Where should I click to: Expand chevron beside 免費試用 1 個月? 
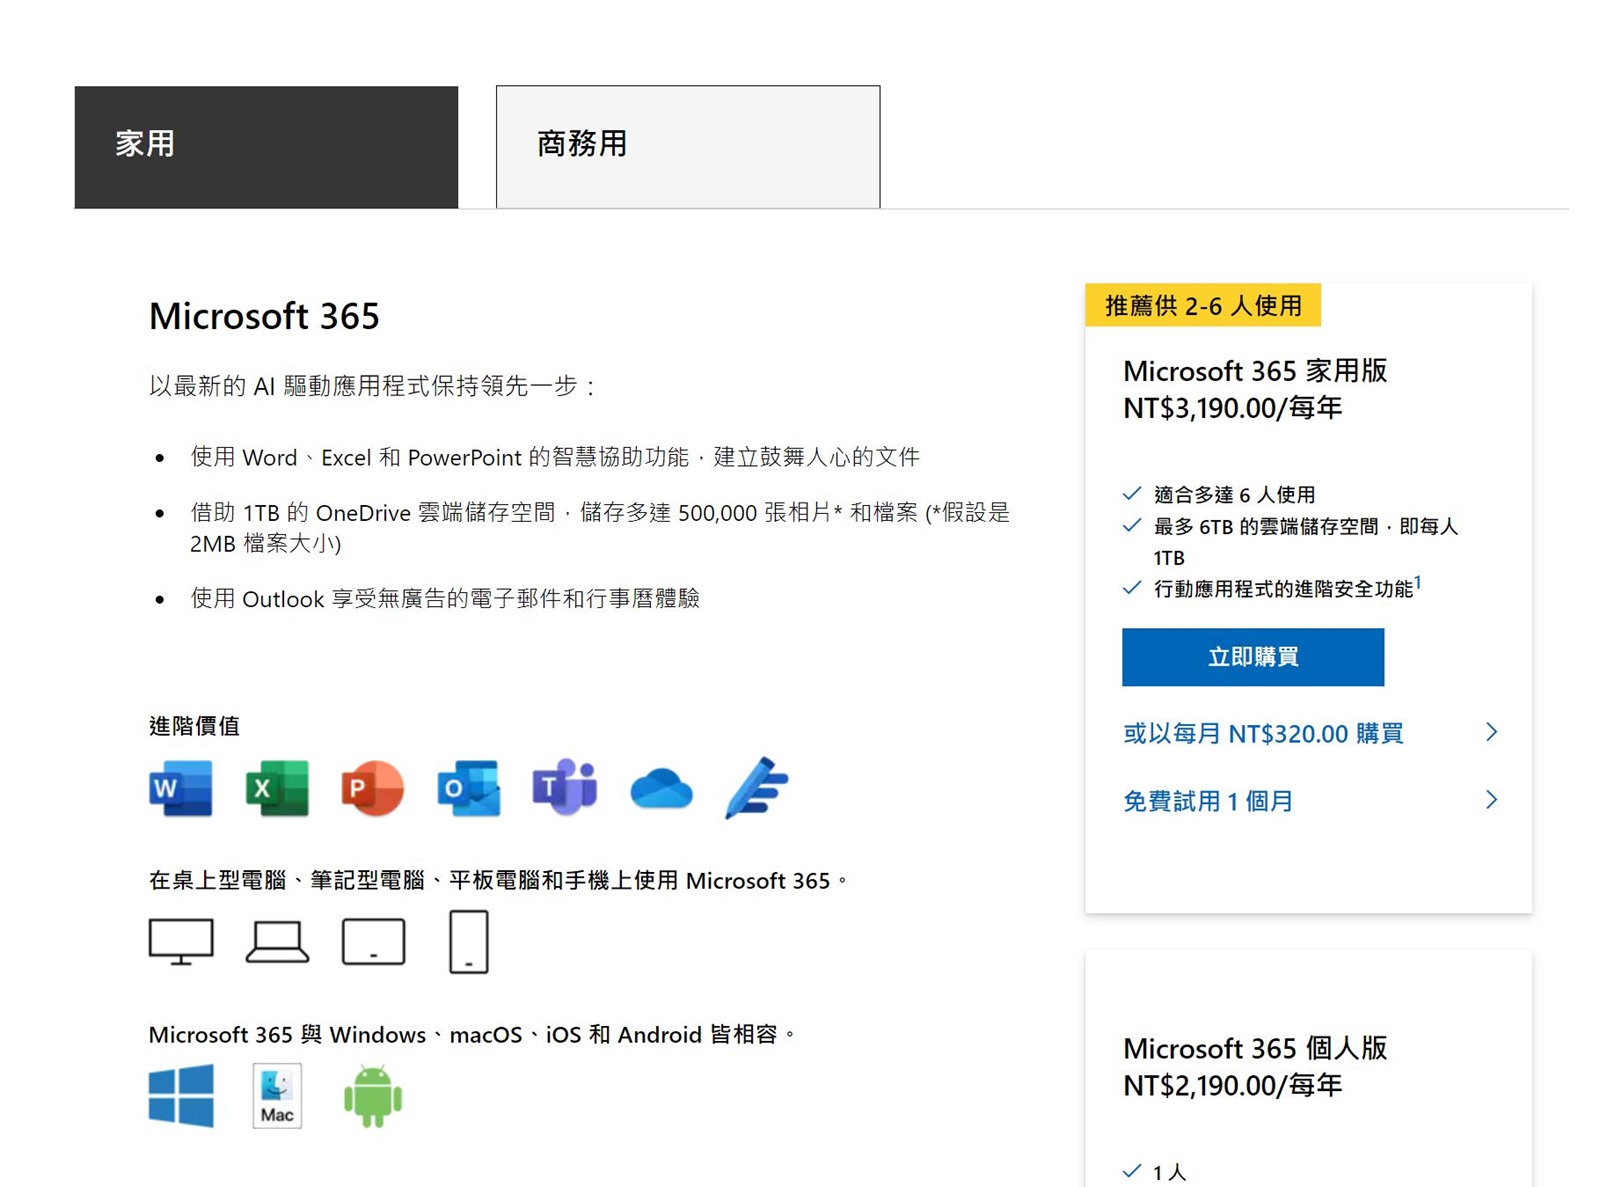point(1491,800)
